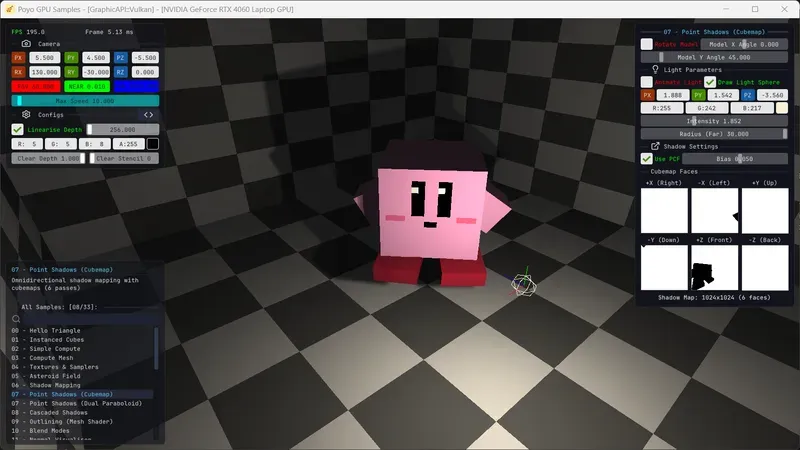Click the red FOV slider
Viewport: 800px width, 450px height.
(x=36, y=86)
